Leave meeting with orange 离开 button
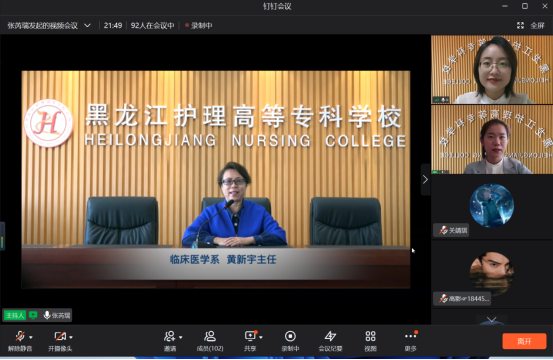The image size is (553, 360). tap(524, 341)
